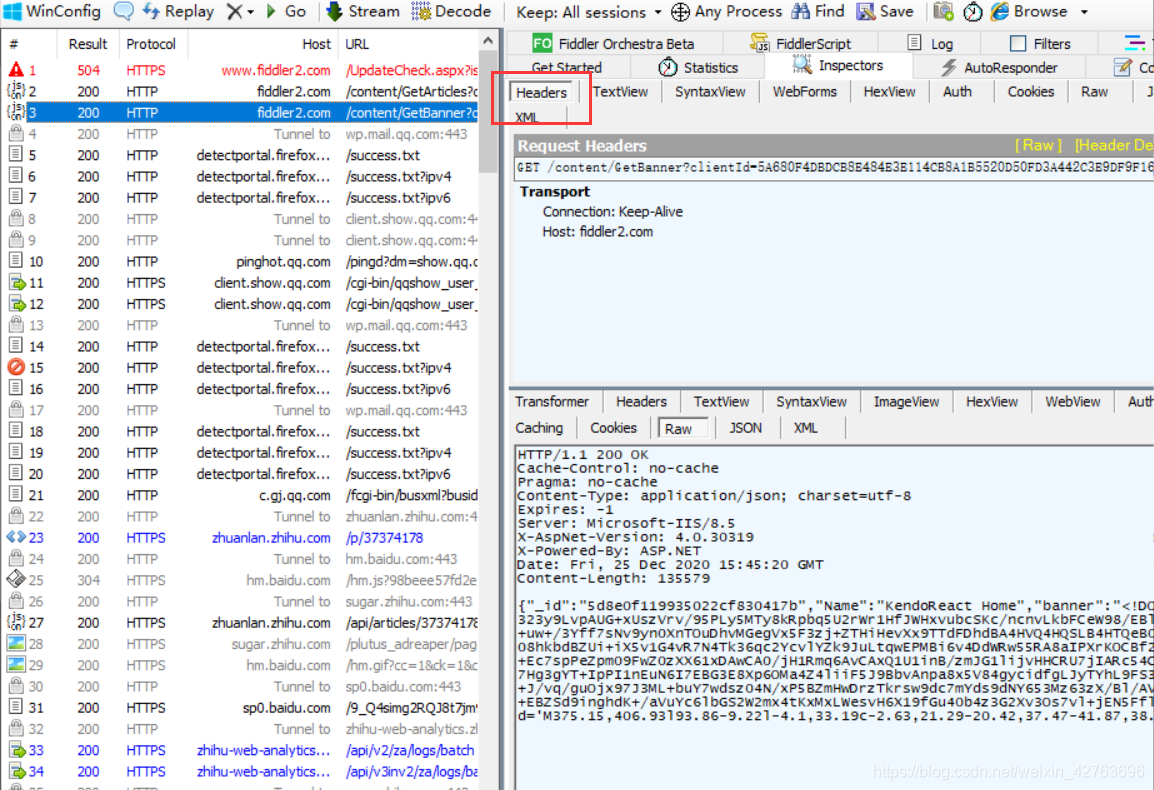
Task: Select session 15 blocked icon
Action: pyautogui.click(x=15, y=367)
